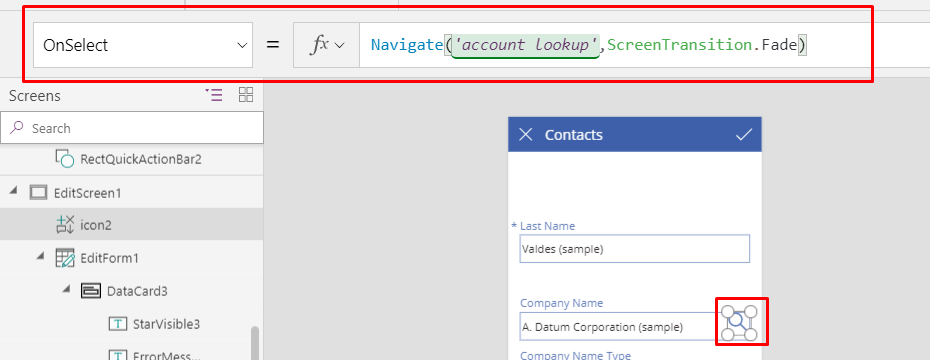Select EditScreen1 screen icon in tree
The image size is (930, 360).
[x=38, y=193]
